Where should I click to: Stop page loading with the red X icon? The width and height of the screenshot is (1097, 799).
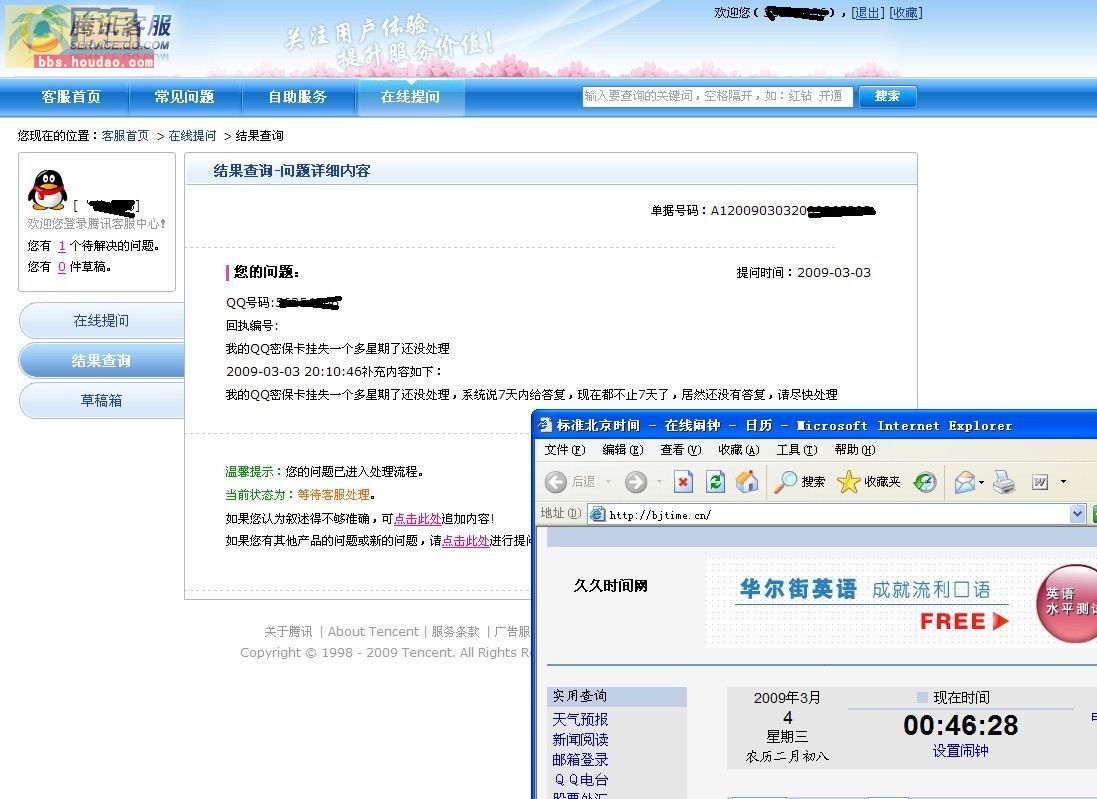[x=684, y=482]
